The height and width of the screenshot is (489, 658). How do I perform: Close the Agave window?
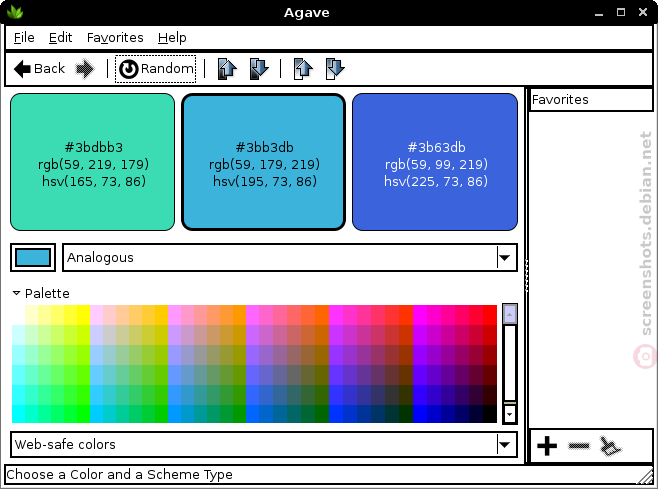tap(642, 12)
